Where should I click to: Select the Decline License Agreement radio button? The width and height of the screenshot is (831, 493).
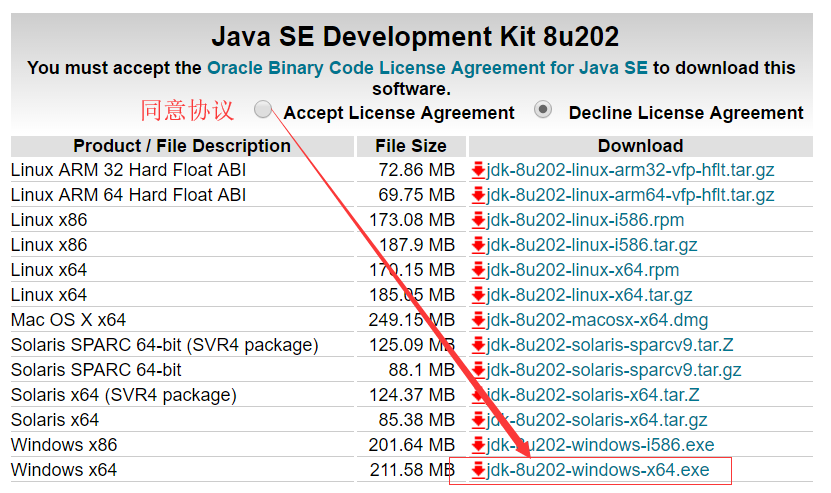pyautogui.click(x=543, y=110)
